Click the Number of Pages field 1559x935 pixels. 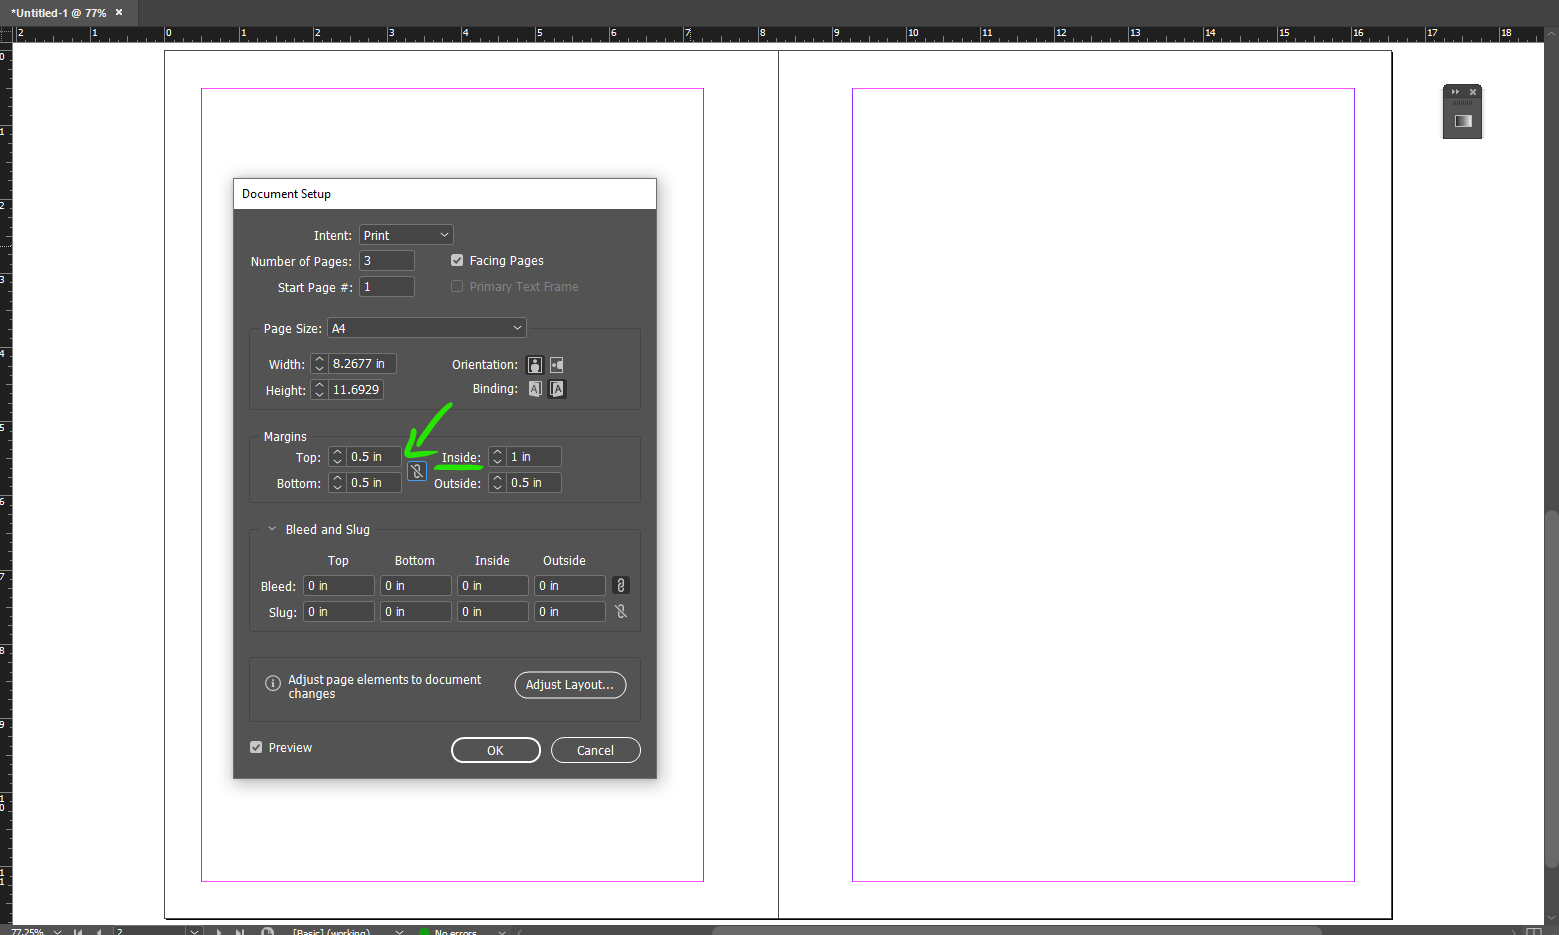click(387, 261)
